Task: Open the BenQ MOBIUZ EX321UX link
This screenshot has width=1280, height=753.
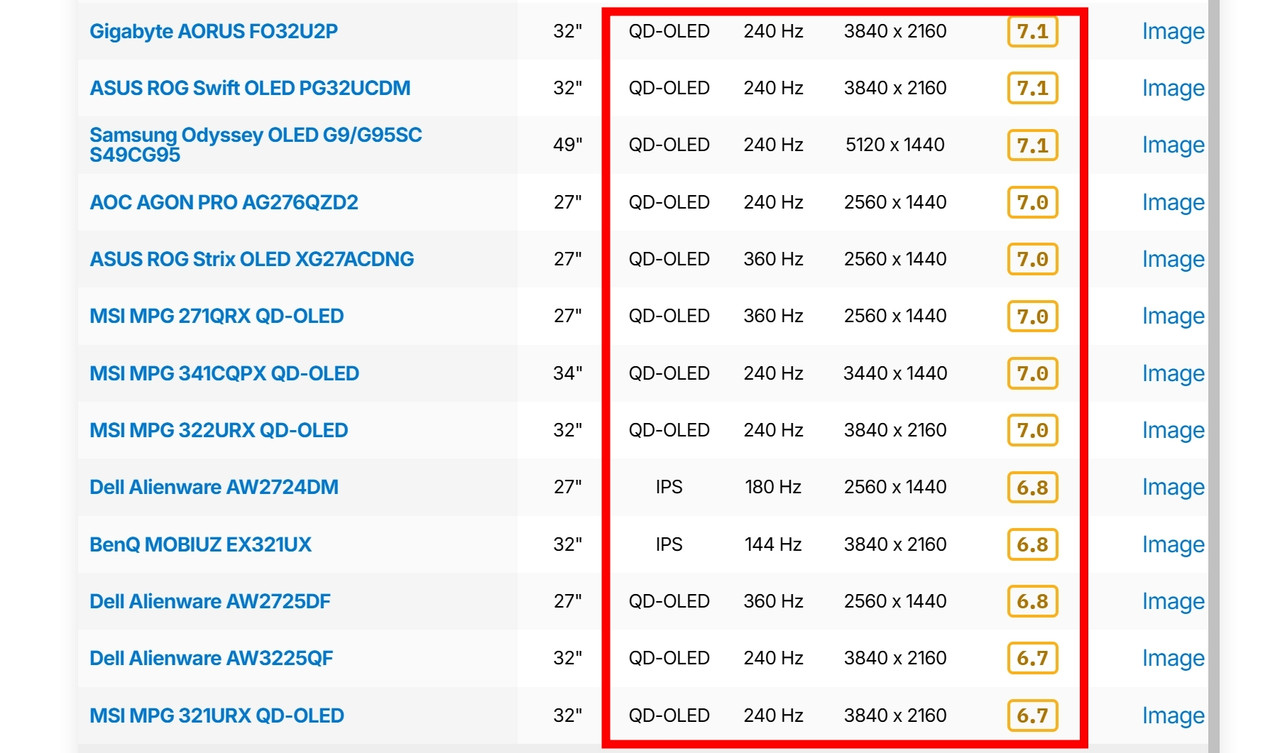Action: click(x=201, y=544)
